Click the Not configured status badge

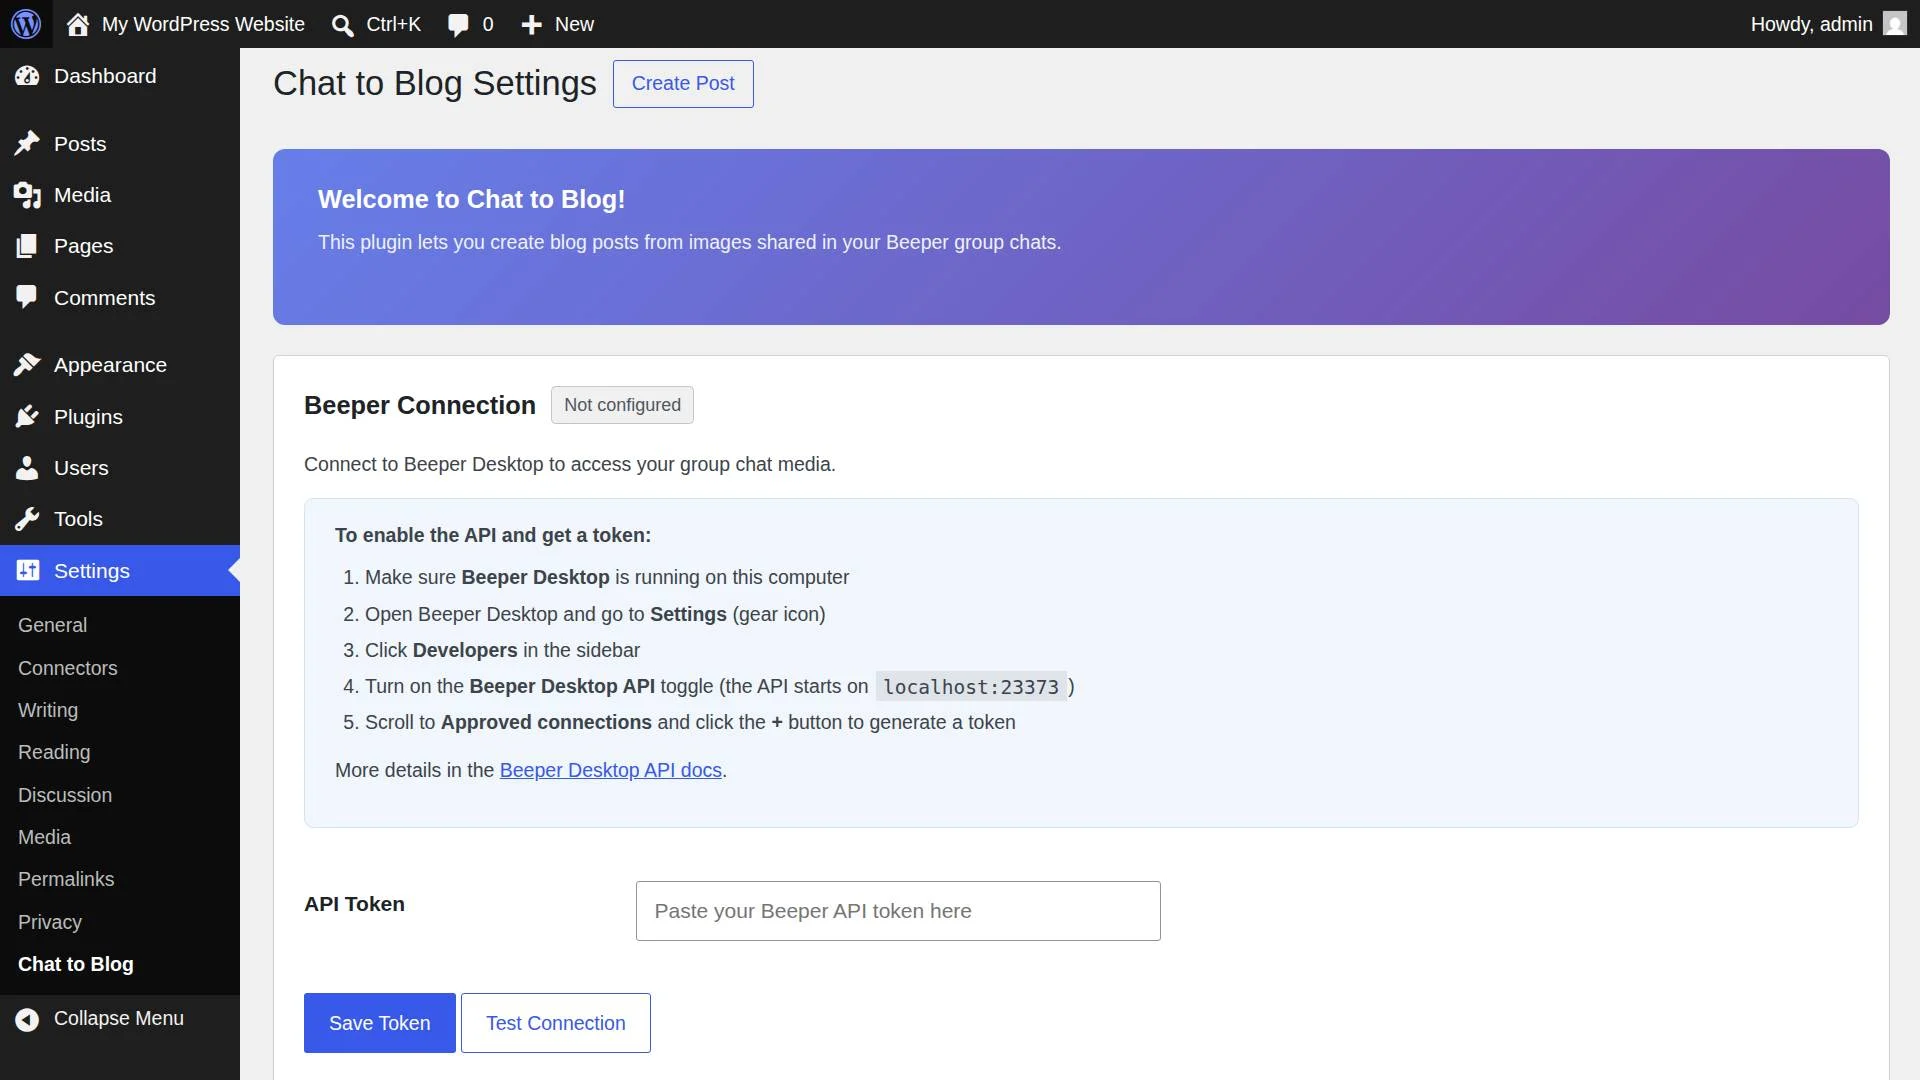(x=622, y=405)
